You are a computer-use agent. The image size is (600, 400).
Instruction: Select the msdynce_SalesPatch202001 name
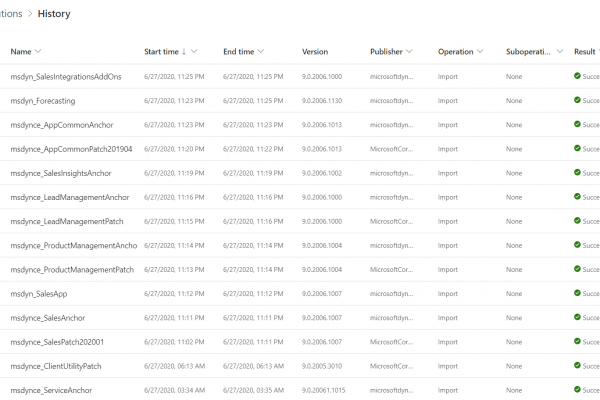pos(57,342)
